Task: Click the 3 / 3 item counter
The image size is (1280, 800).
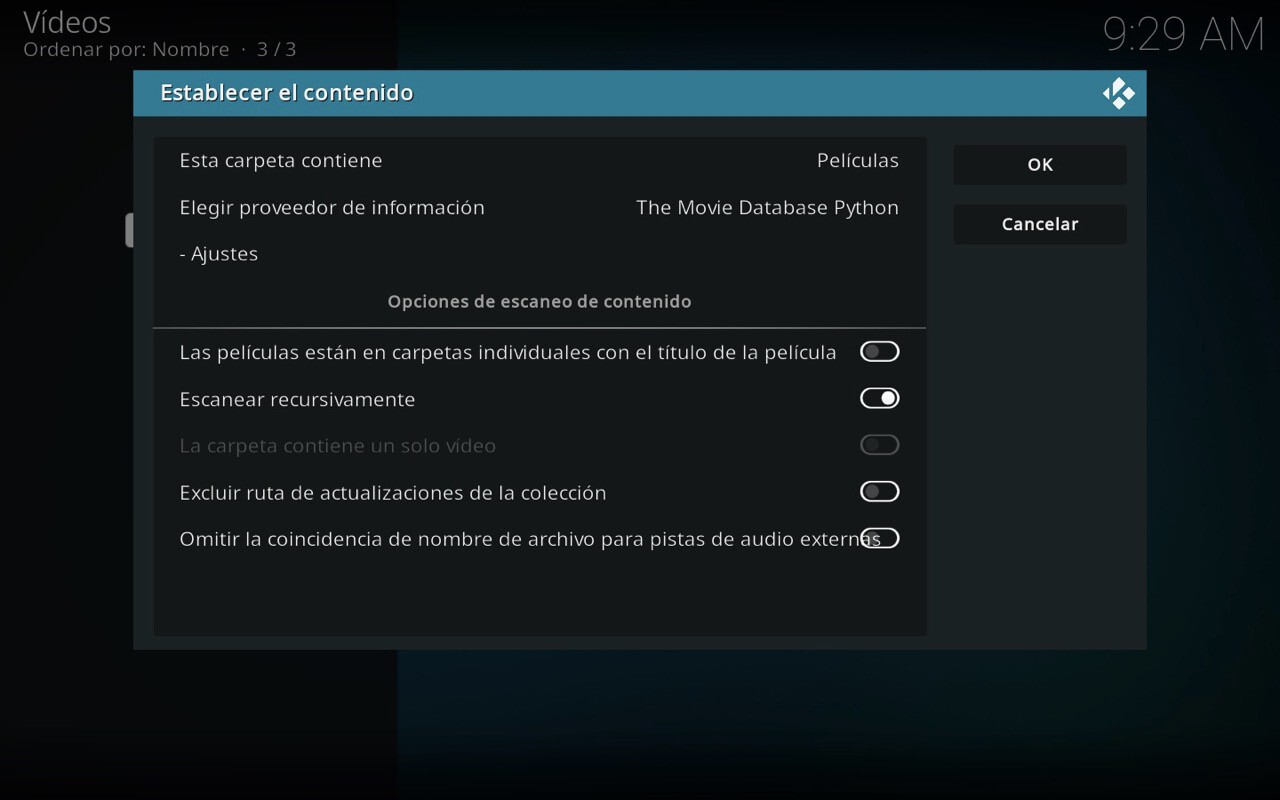Action: click(x=276, y=48)
